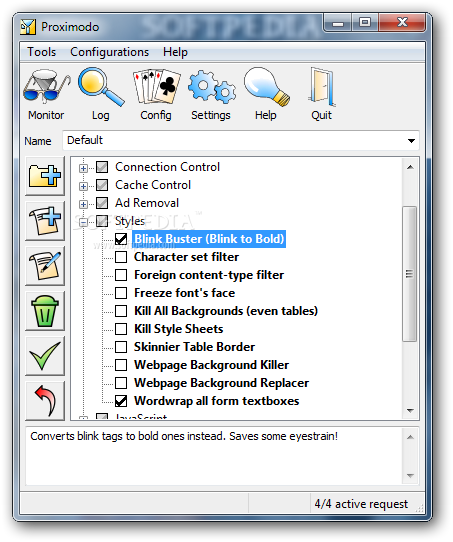
Task: Enable Webpage Background Killer checkbox
Action: coord(121,365)
